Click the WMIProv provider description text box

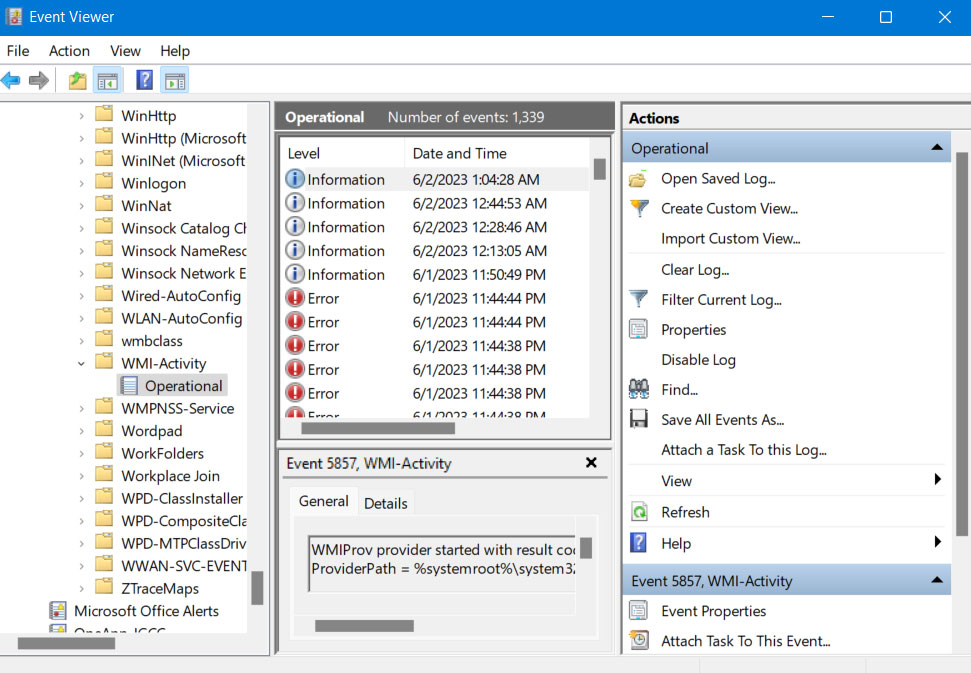[x=442, y=563]
